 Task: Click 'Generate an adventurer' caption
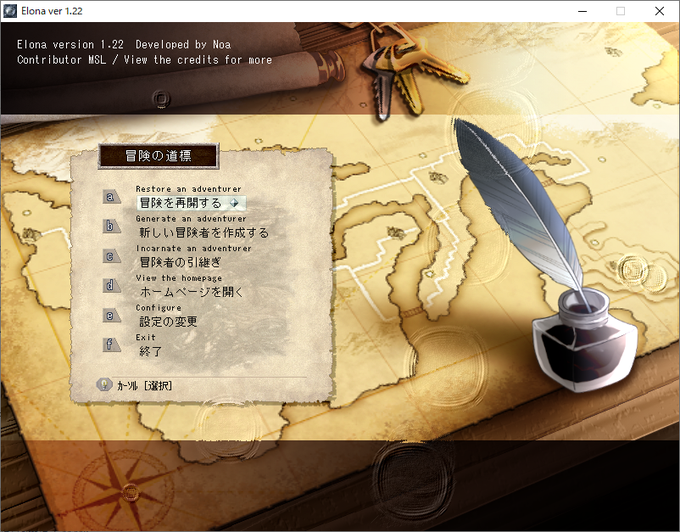[x=191, y=219]
